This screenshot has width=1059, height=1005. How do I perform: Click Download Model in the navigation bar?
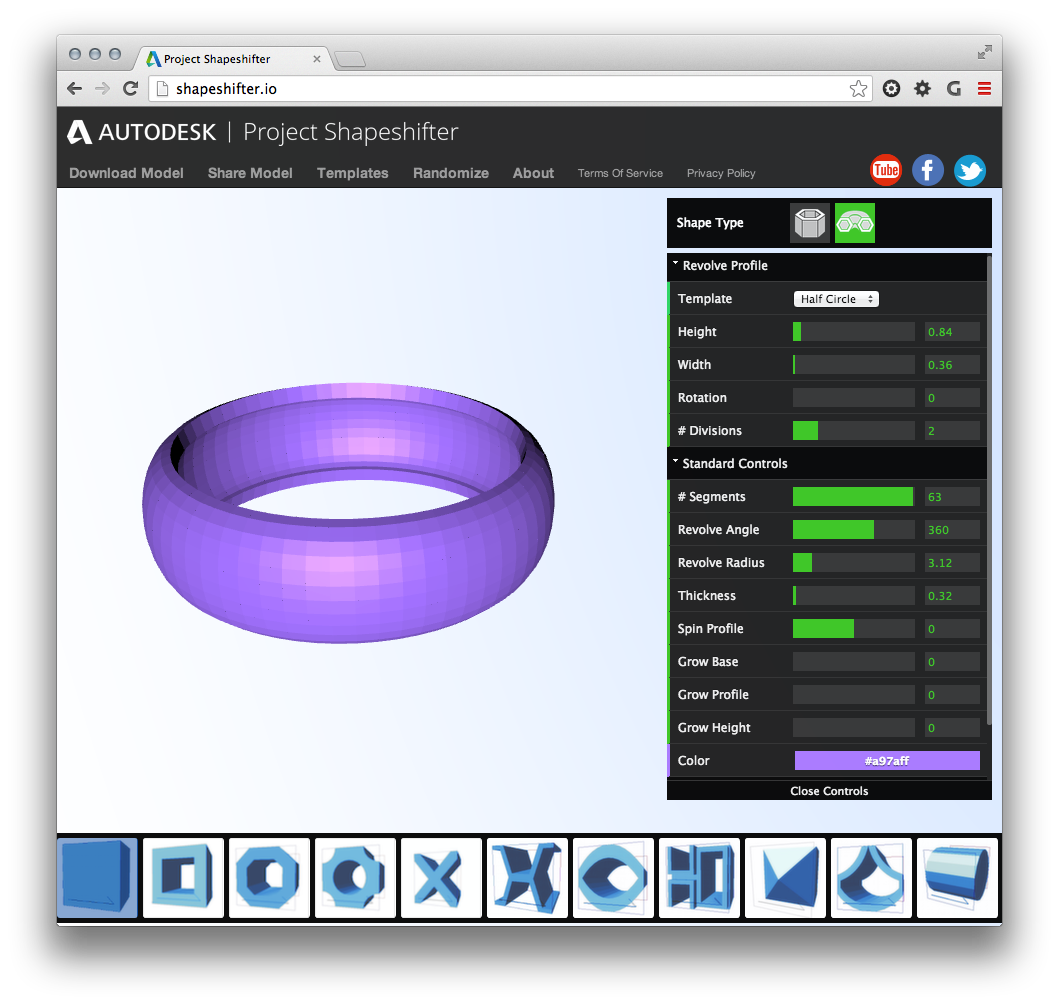pos(126,173)
